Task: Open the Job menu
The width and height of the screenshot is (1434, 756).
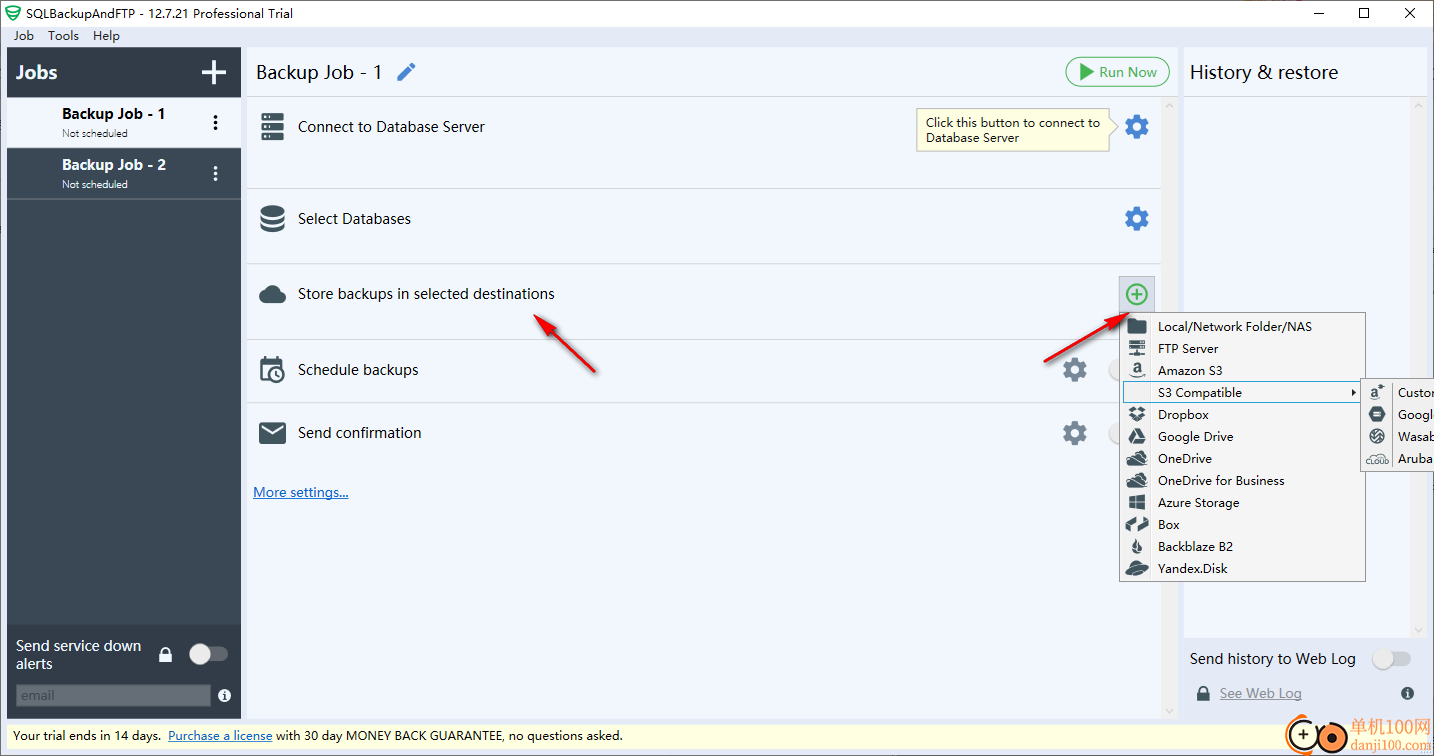Action: click(24, 35)
